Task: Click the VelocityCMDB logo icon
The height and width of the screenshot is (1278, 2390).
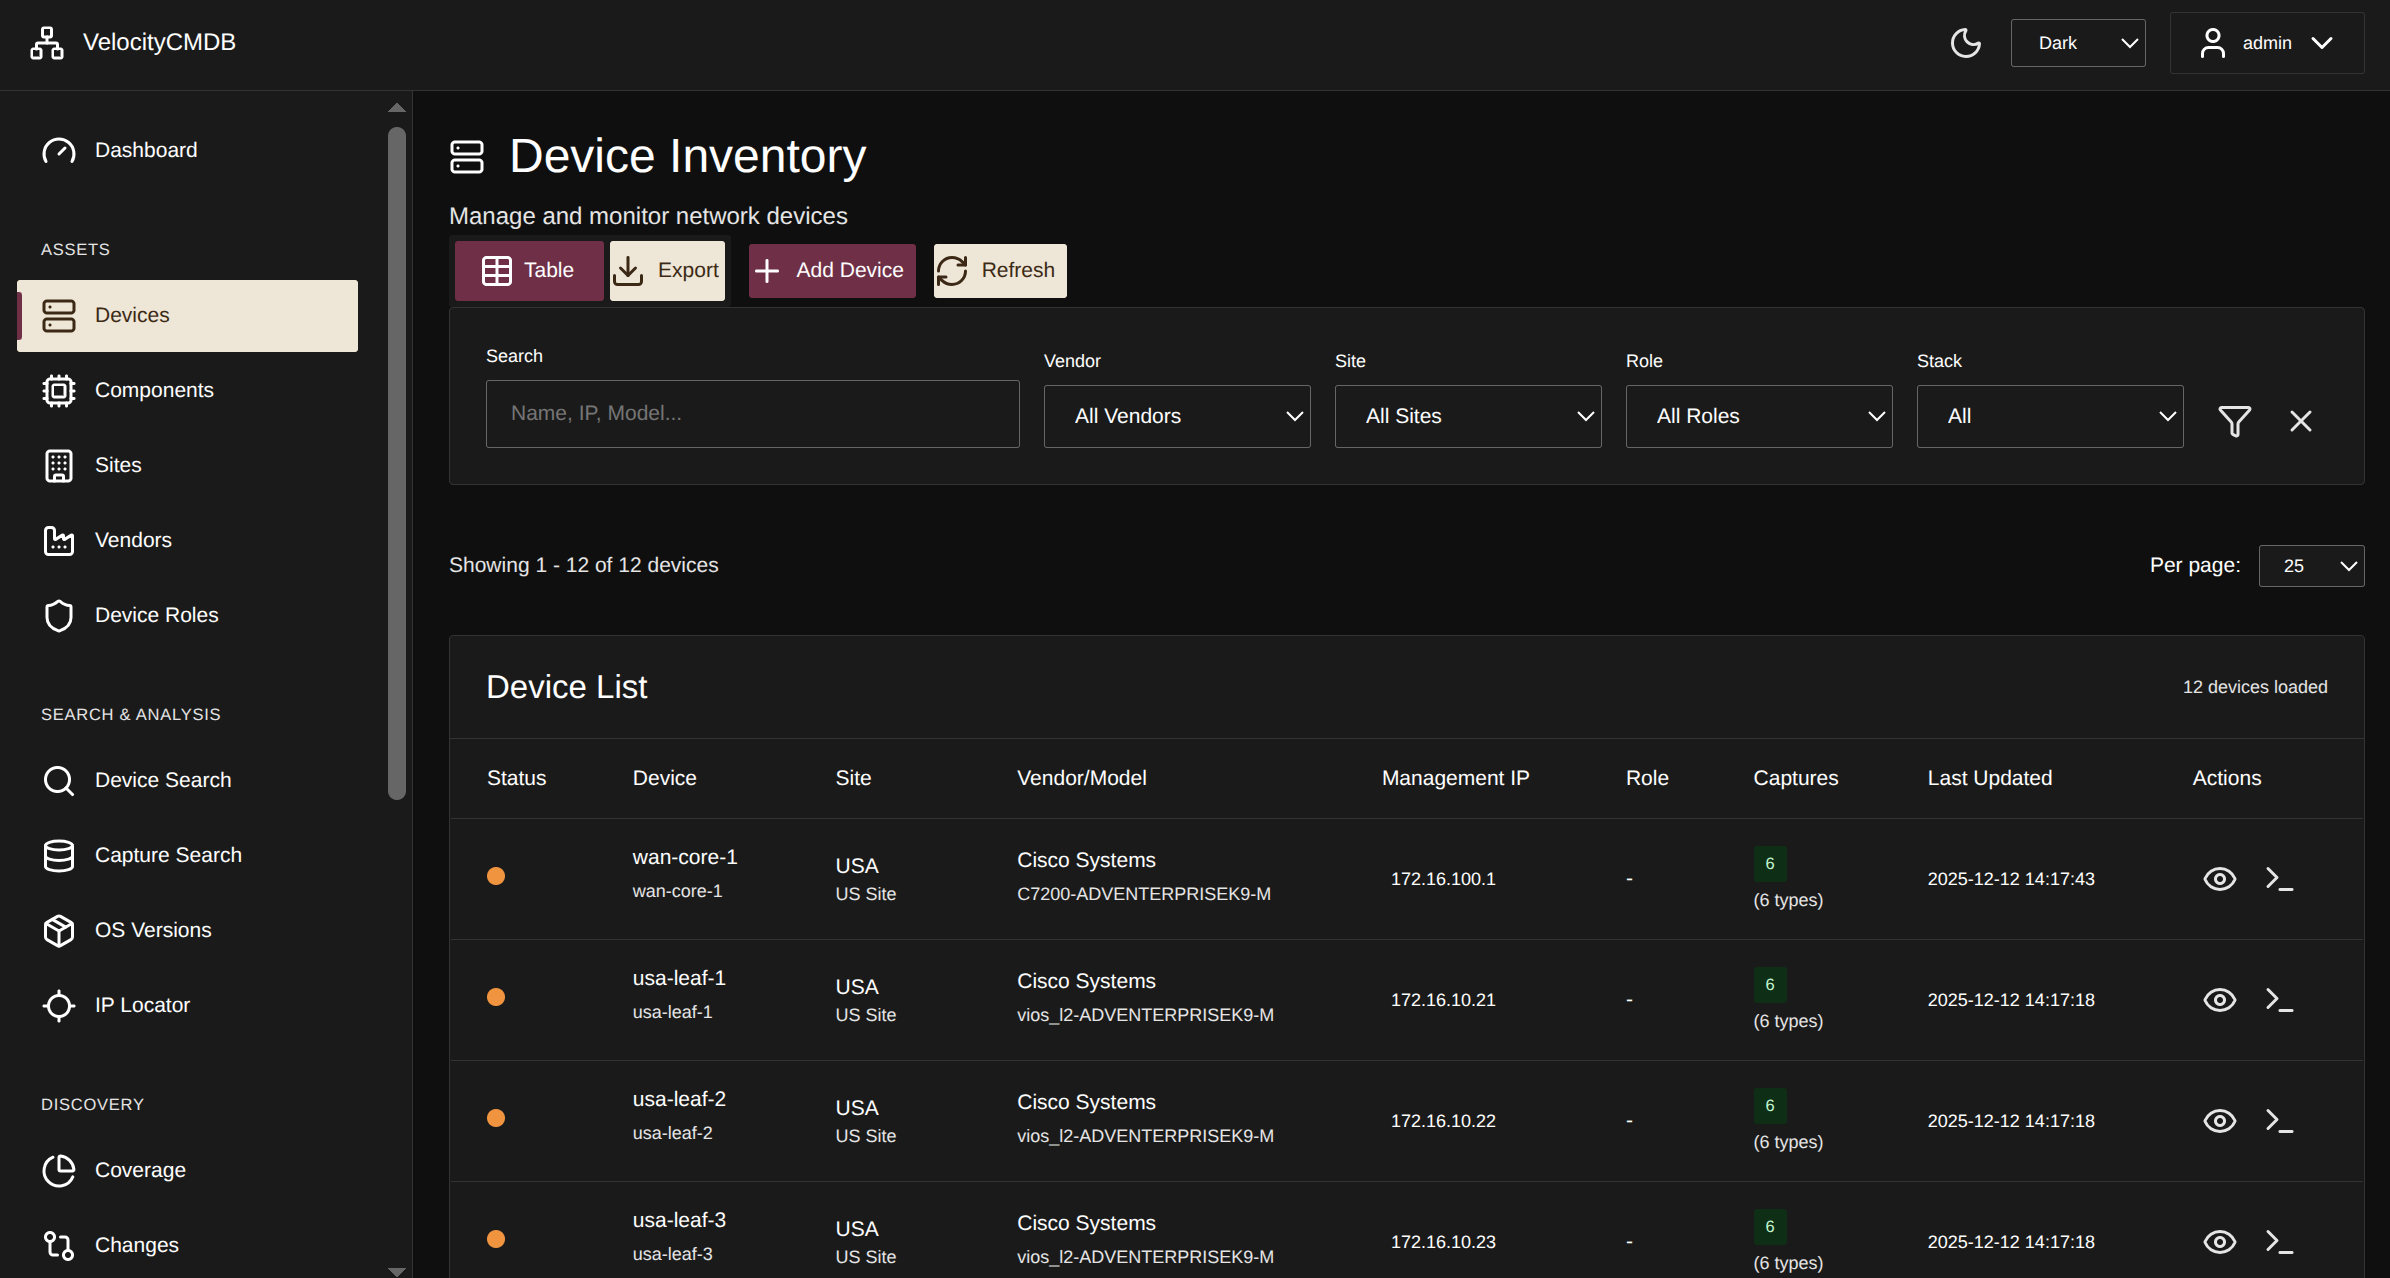Action: click(x=47, y=43)
